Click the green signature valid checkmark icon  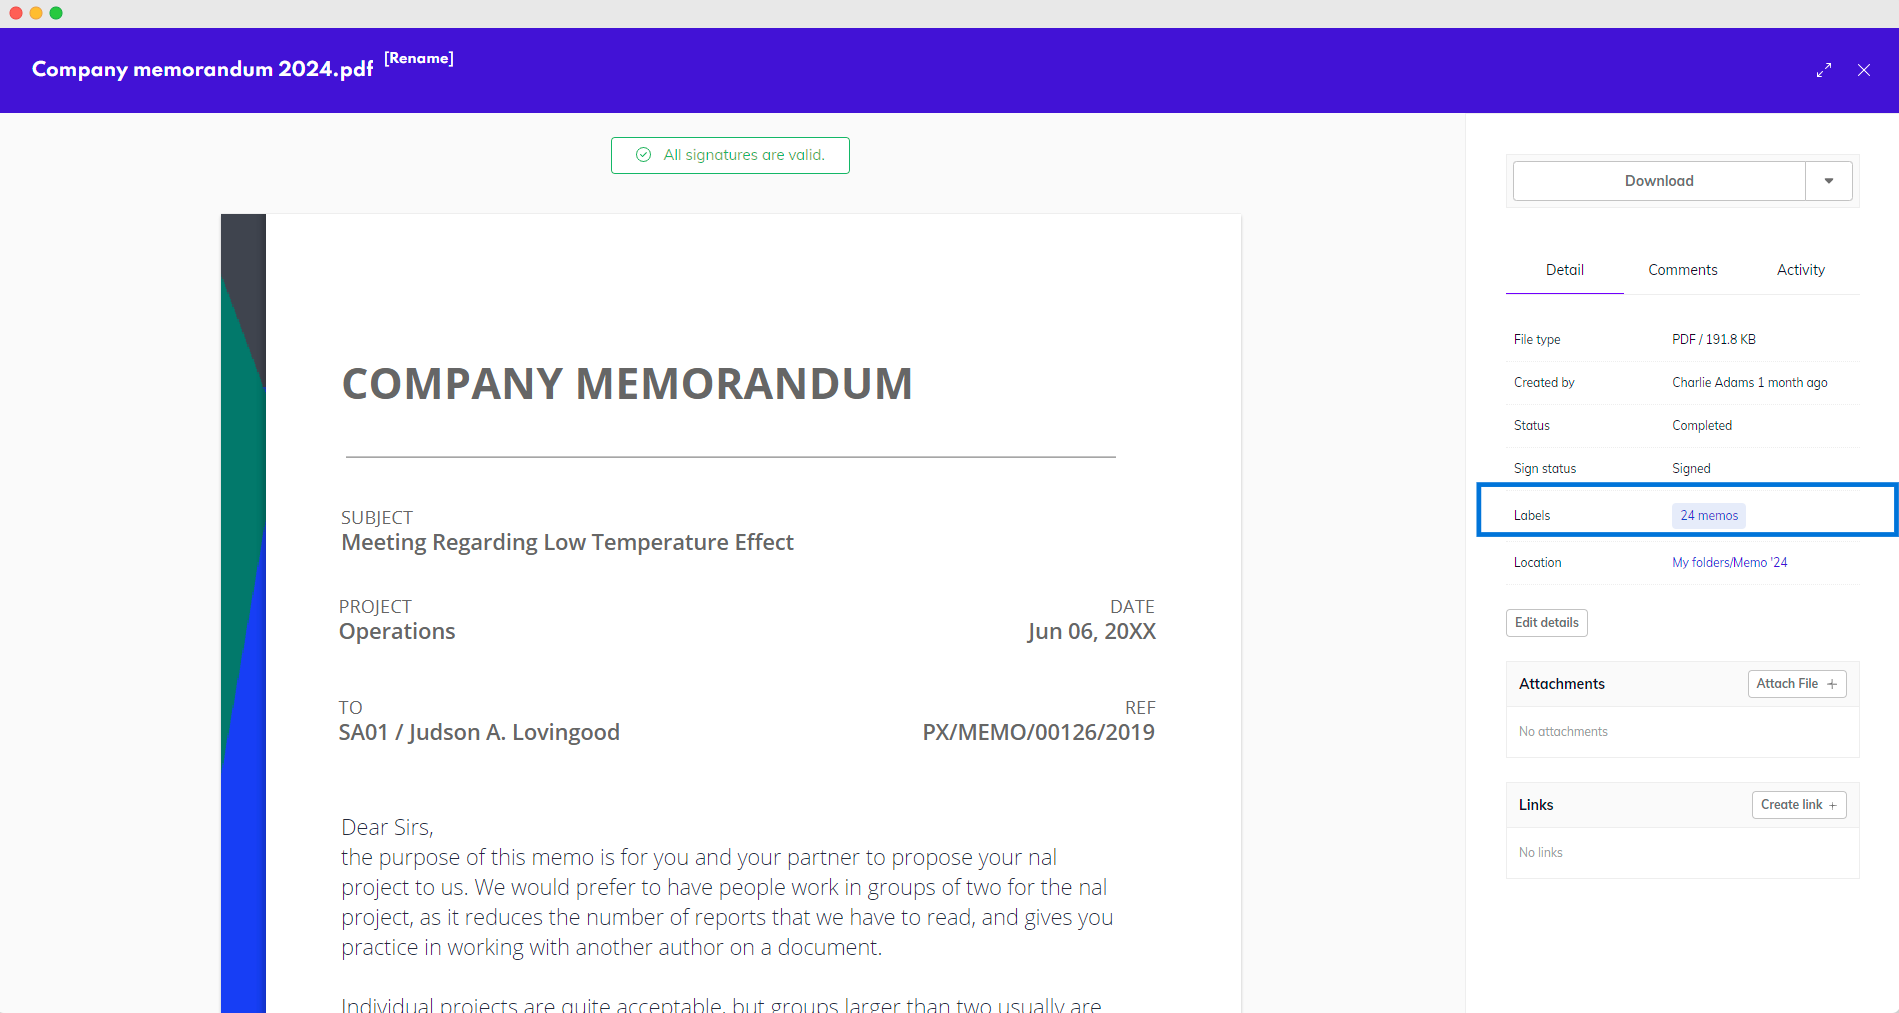644,155
